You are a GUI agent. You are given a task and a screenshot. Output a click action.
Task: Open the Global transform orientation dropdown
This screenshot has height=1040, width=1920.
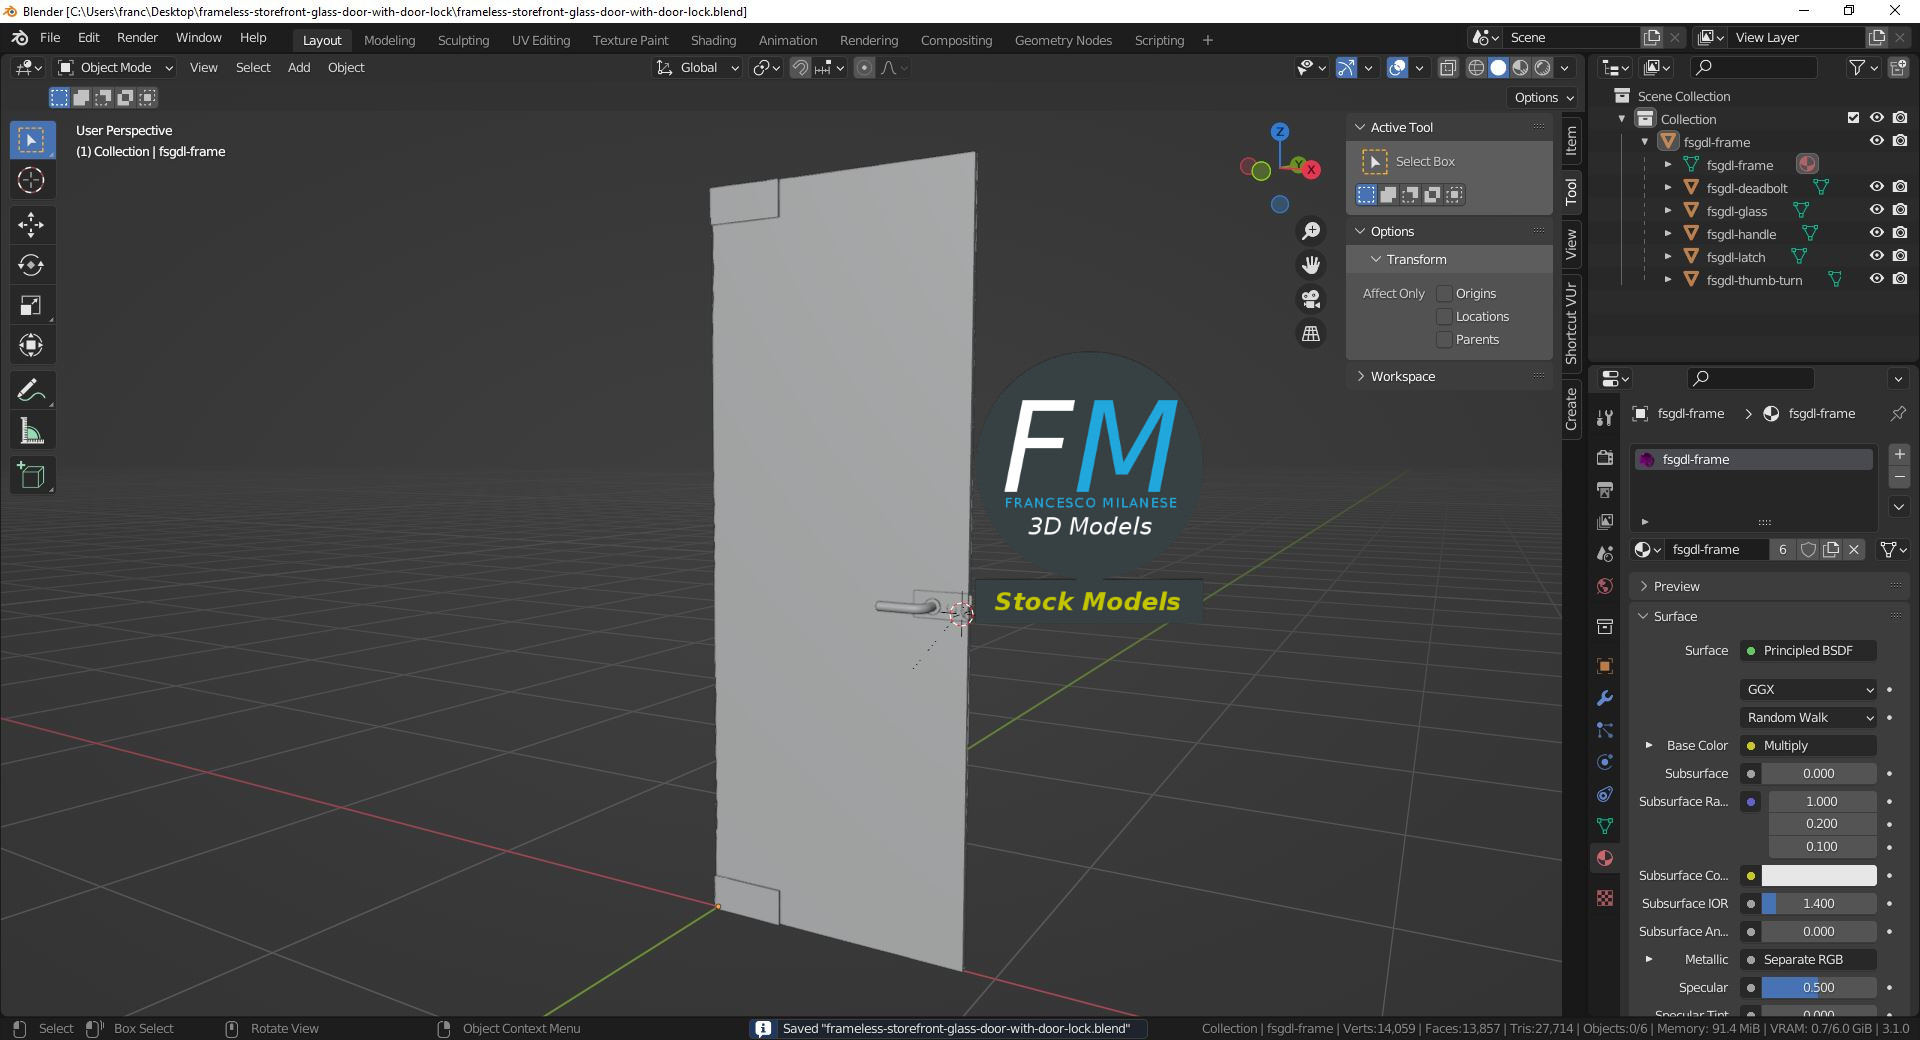pos(698,67)
